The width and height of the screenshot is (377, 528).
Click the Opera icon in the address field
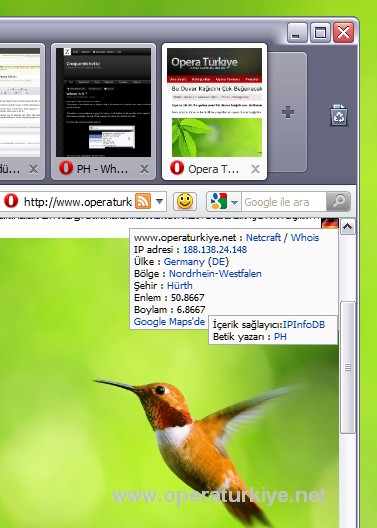[11, 201]
